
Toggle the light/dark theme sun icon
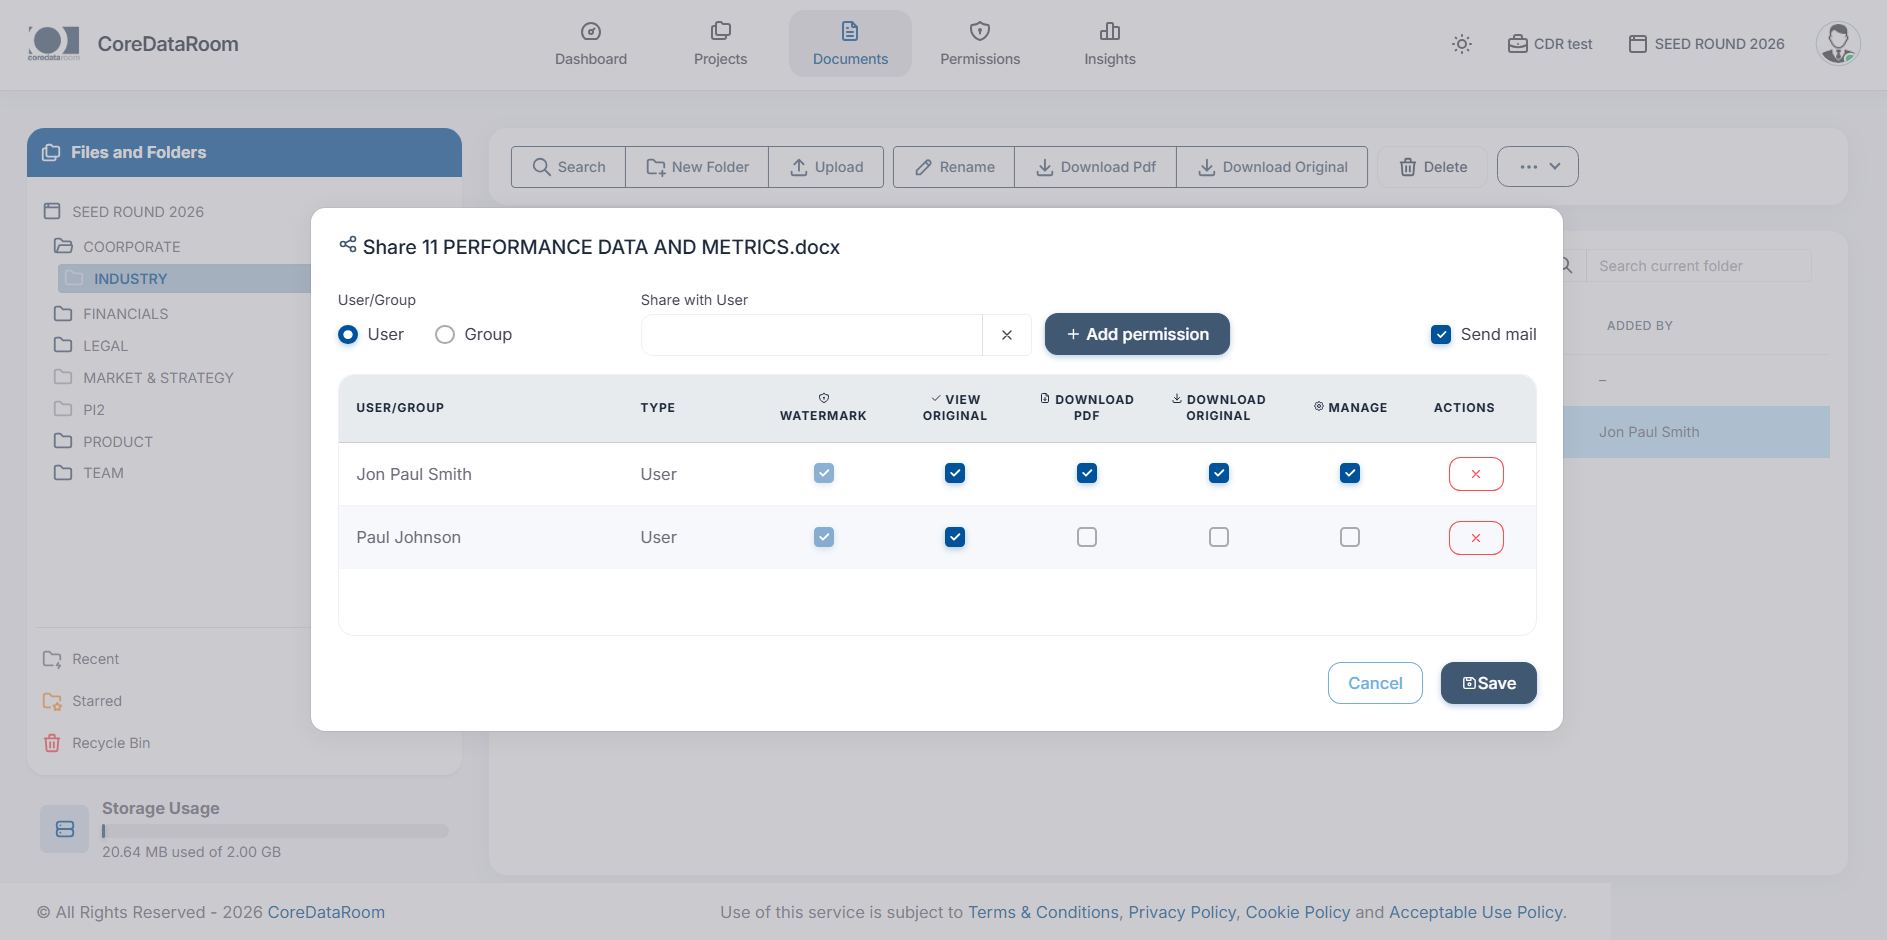click(x=1462, y=44)
